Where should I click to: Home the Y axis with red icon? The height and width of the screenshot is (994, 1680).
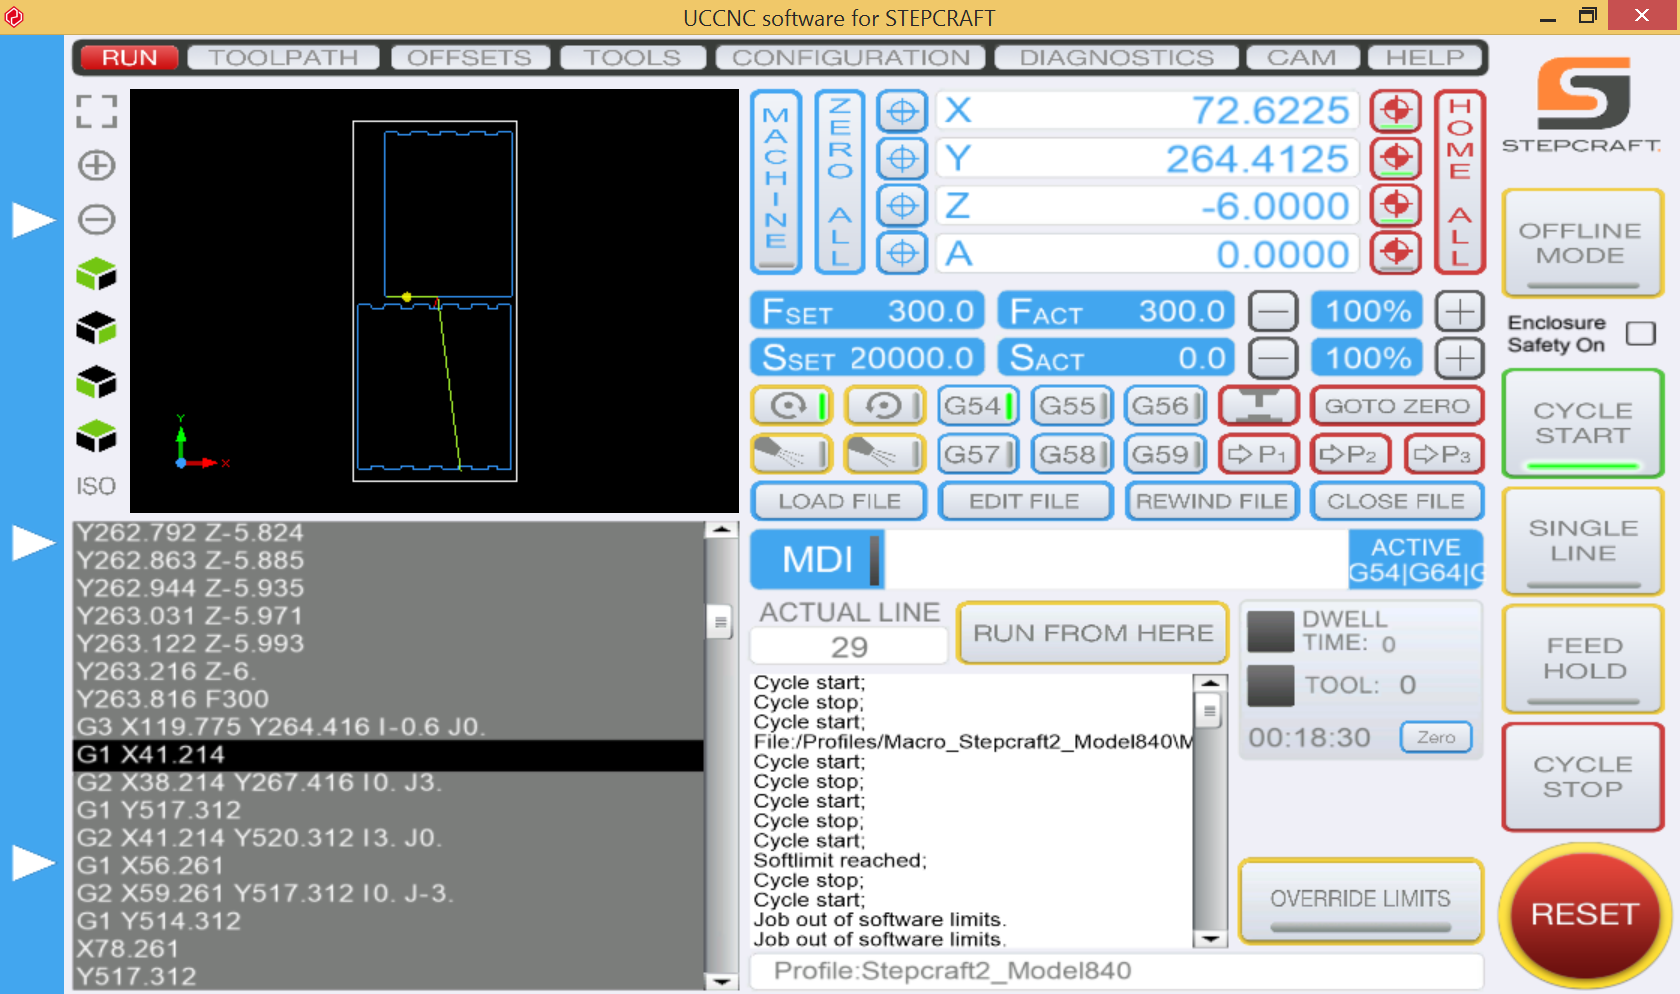pos(1396,158)
